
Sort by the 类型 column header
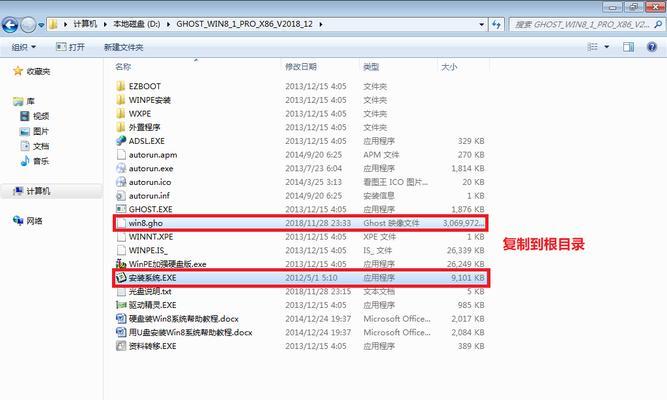[x=371, y=67]
